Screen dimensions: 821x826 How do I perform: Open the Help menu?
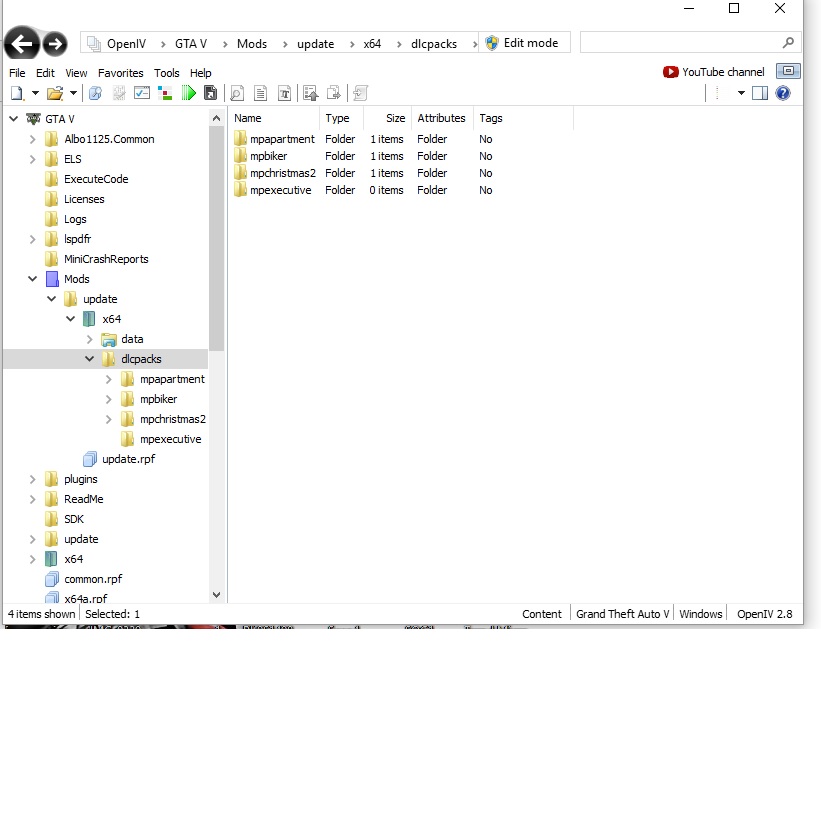click(x=201, y=73)
